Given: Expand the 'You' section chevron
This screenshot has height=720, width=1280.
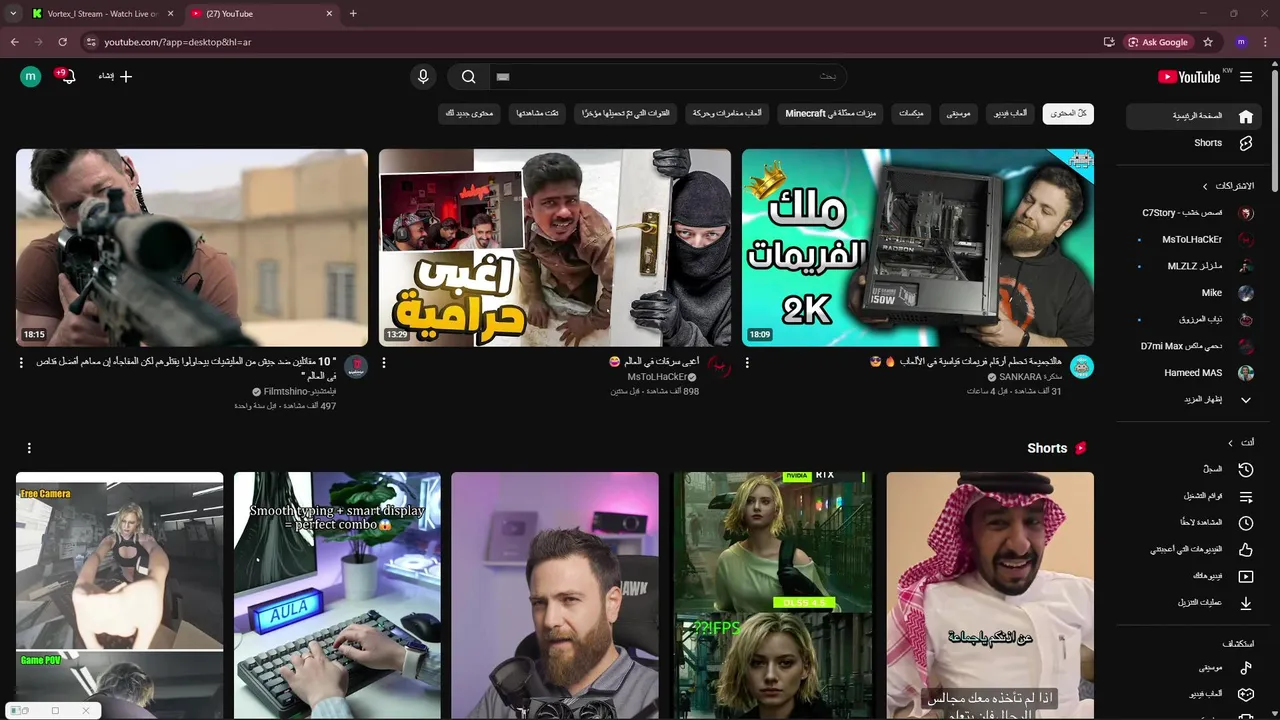Looking at the screenshot, I should [x=1231, y=443].
